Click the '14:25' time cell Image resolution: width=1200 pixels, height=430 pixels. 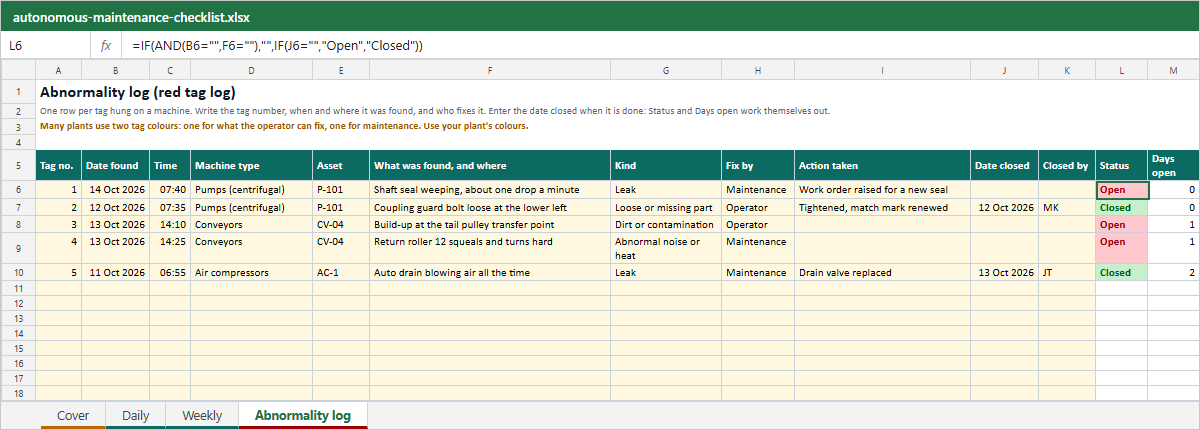tap(170, 248)
